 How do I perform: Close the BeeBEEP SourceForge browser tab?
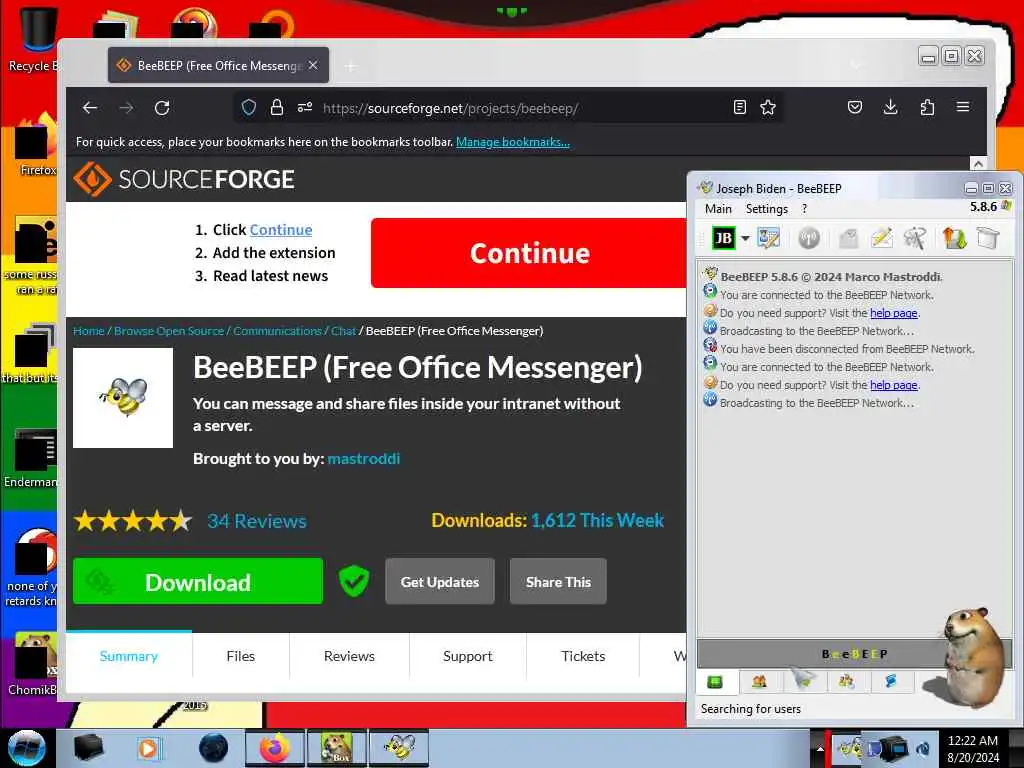313,65
